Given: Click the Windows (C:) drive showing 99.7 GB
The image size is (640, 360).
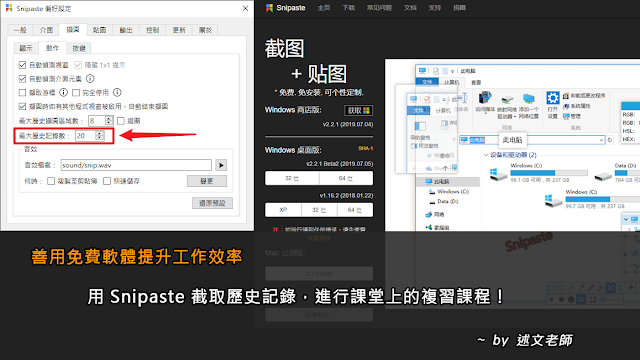Looking at the screenshot, I should 553,200.
